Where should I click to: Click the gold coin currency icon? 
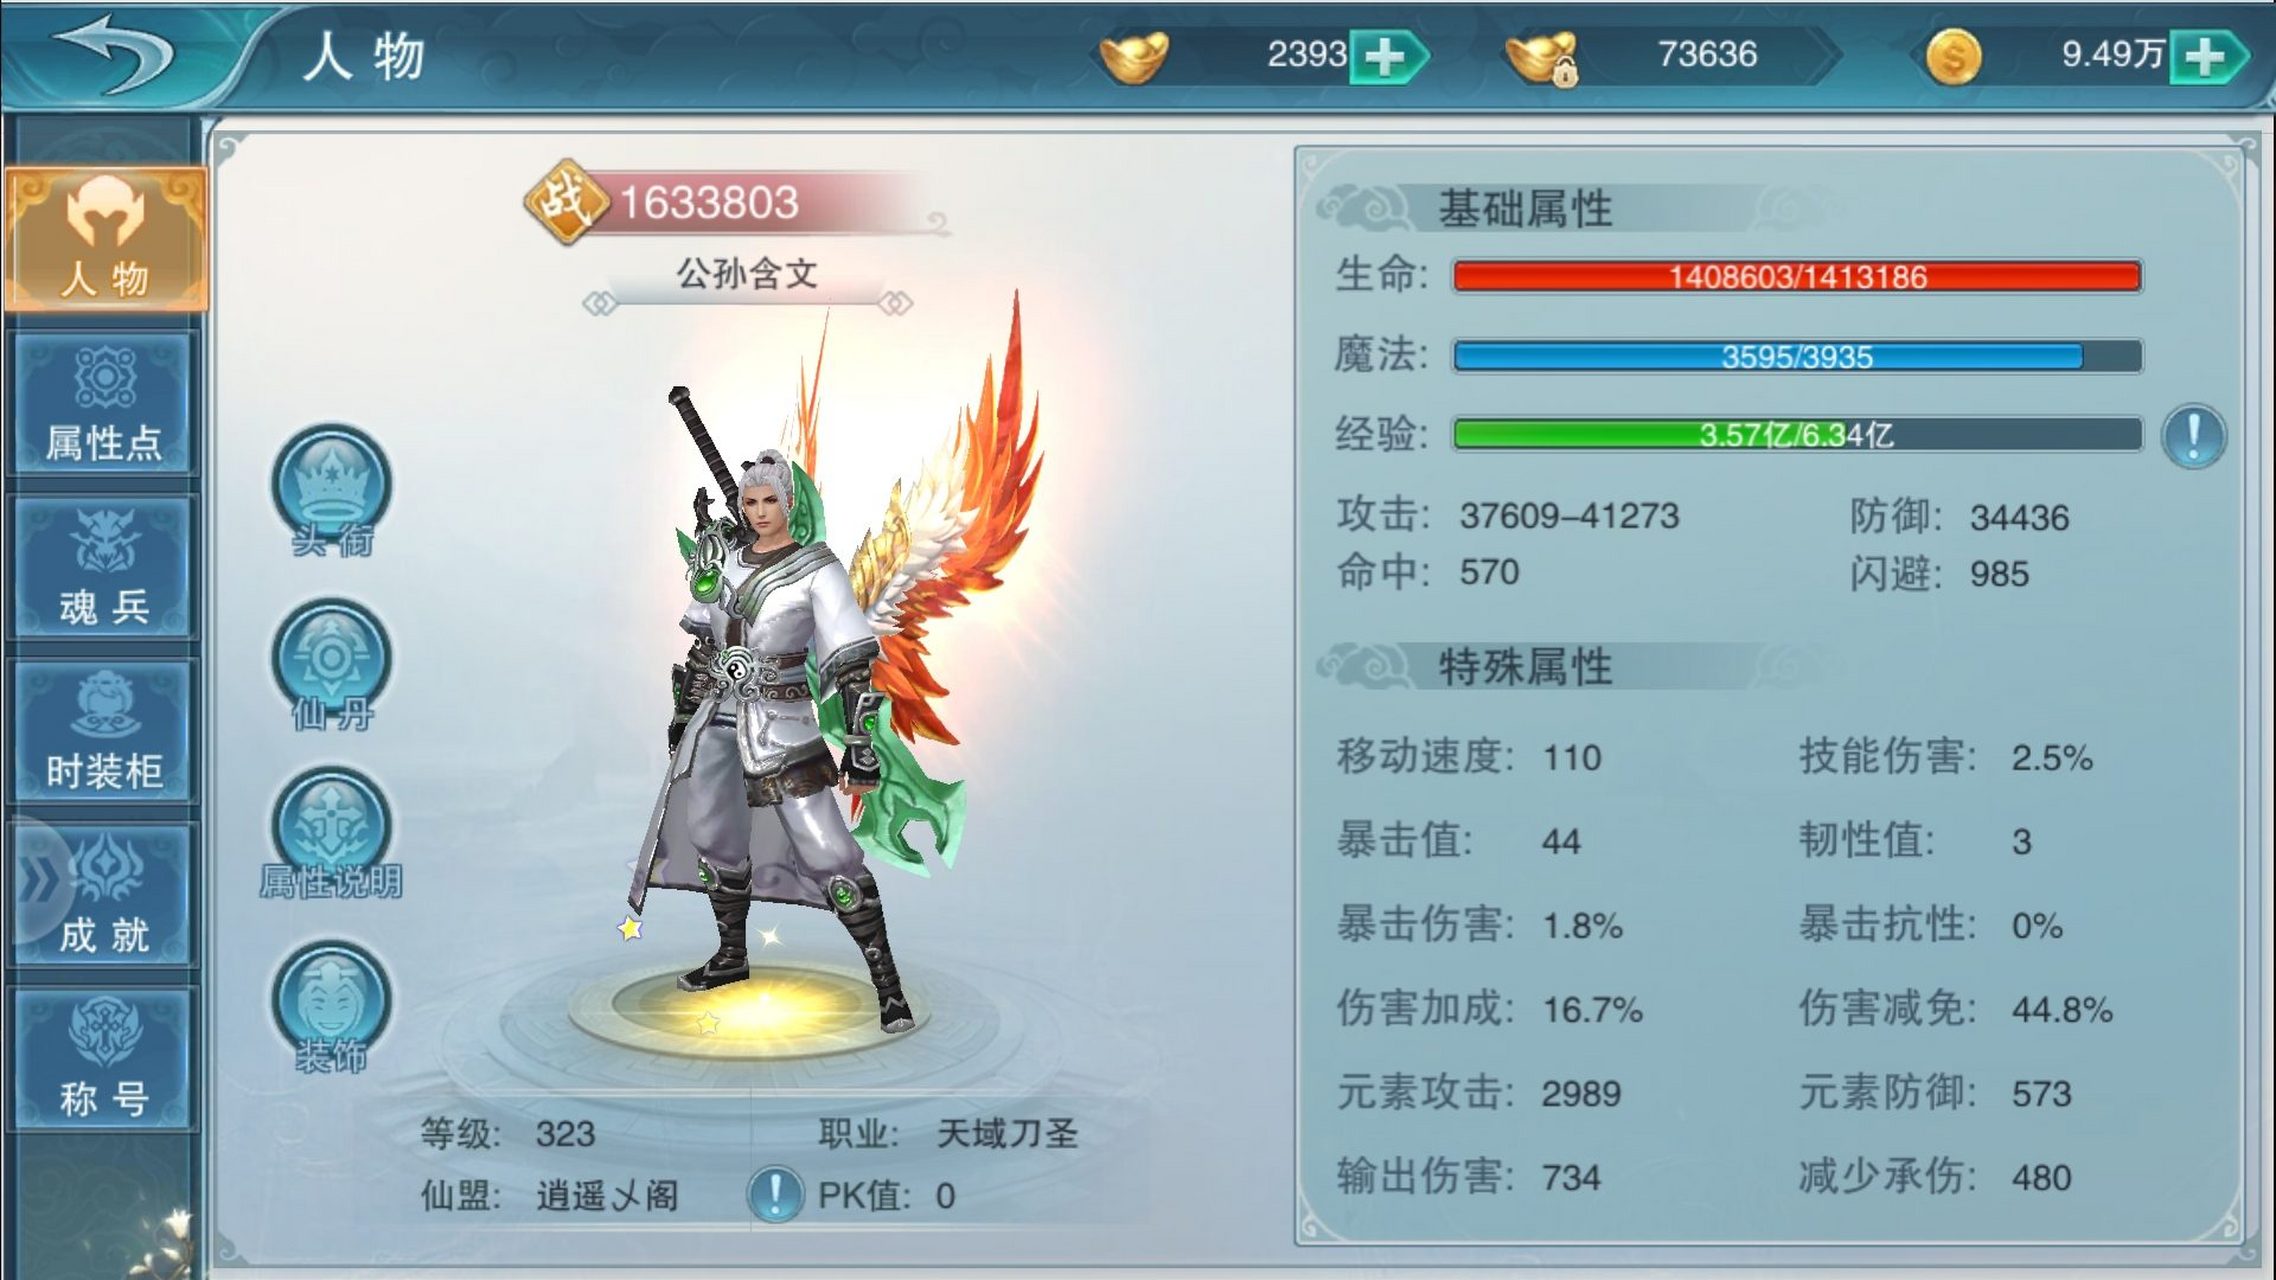tap(1953, 56)
